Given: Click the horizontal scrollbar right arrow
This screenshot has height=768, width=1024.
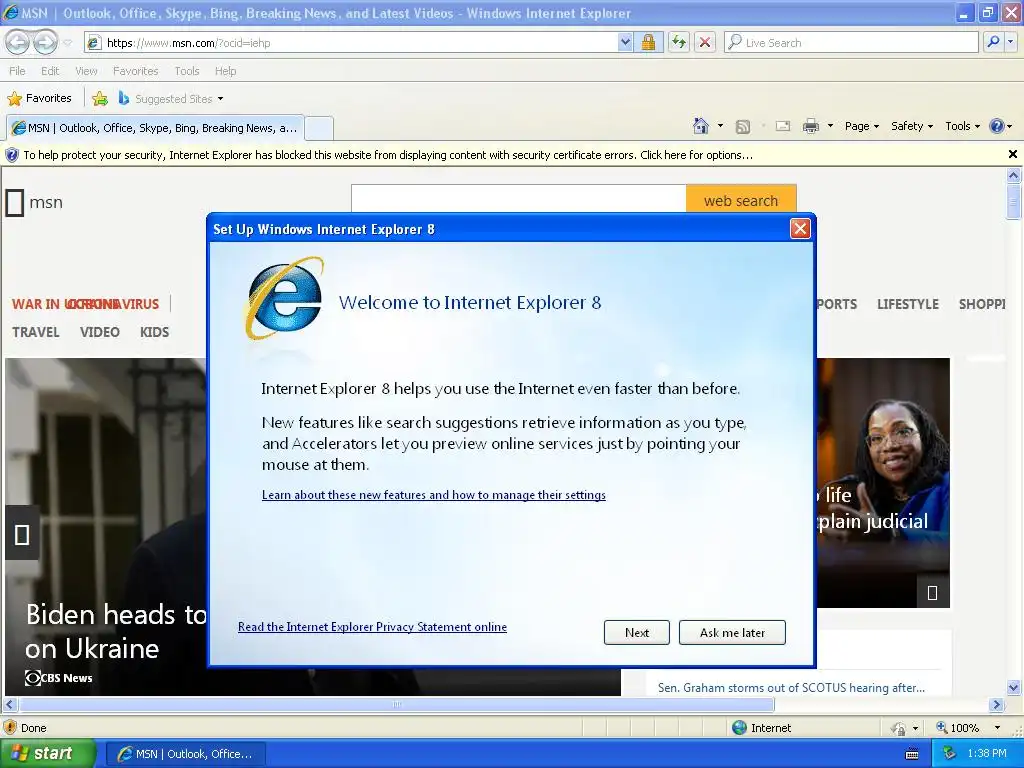Looking at the screenshot, I should (x=996, y=705).
